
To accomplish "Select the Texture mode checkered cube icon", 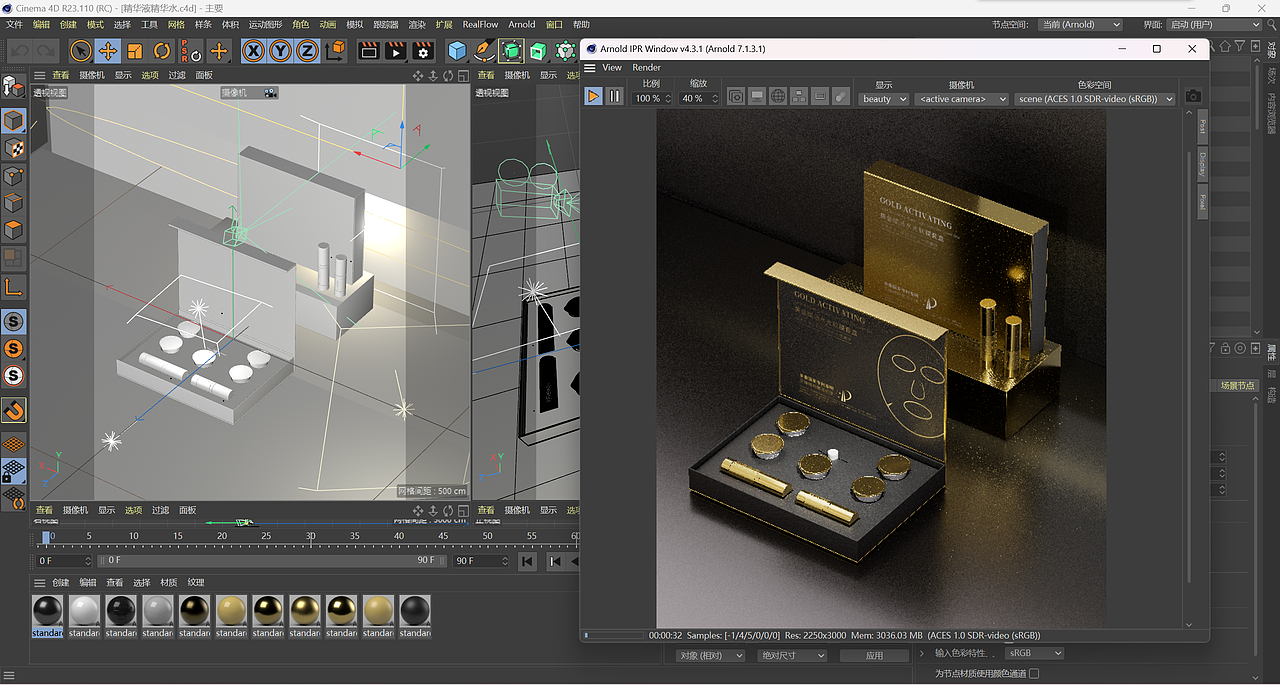I will coord(14,149).
